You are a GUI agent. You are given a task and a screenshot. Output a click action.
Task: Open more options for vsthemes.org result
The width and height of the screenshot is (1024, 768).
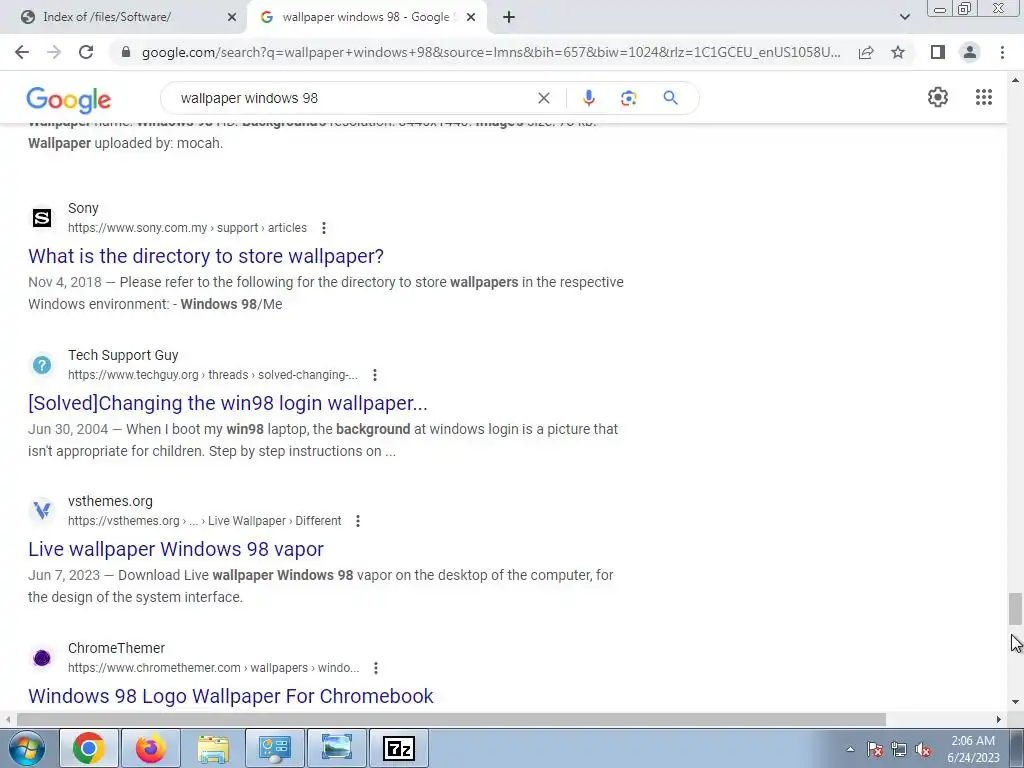click(x=358, y=521)
